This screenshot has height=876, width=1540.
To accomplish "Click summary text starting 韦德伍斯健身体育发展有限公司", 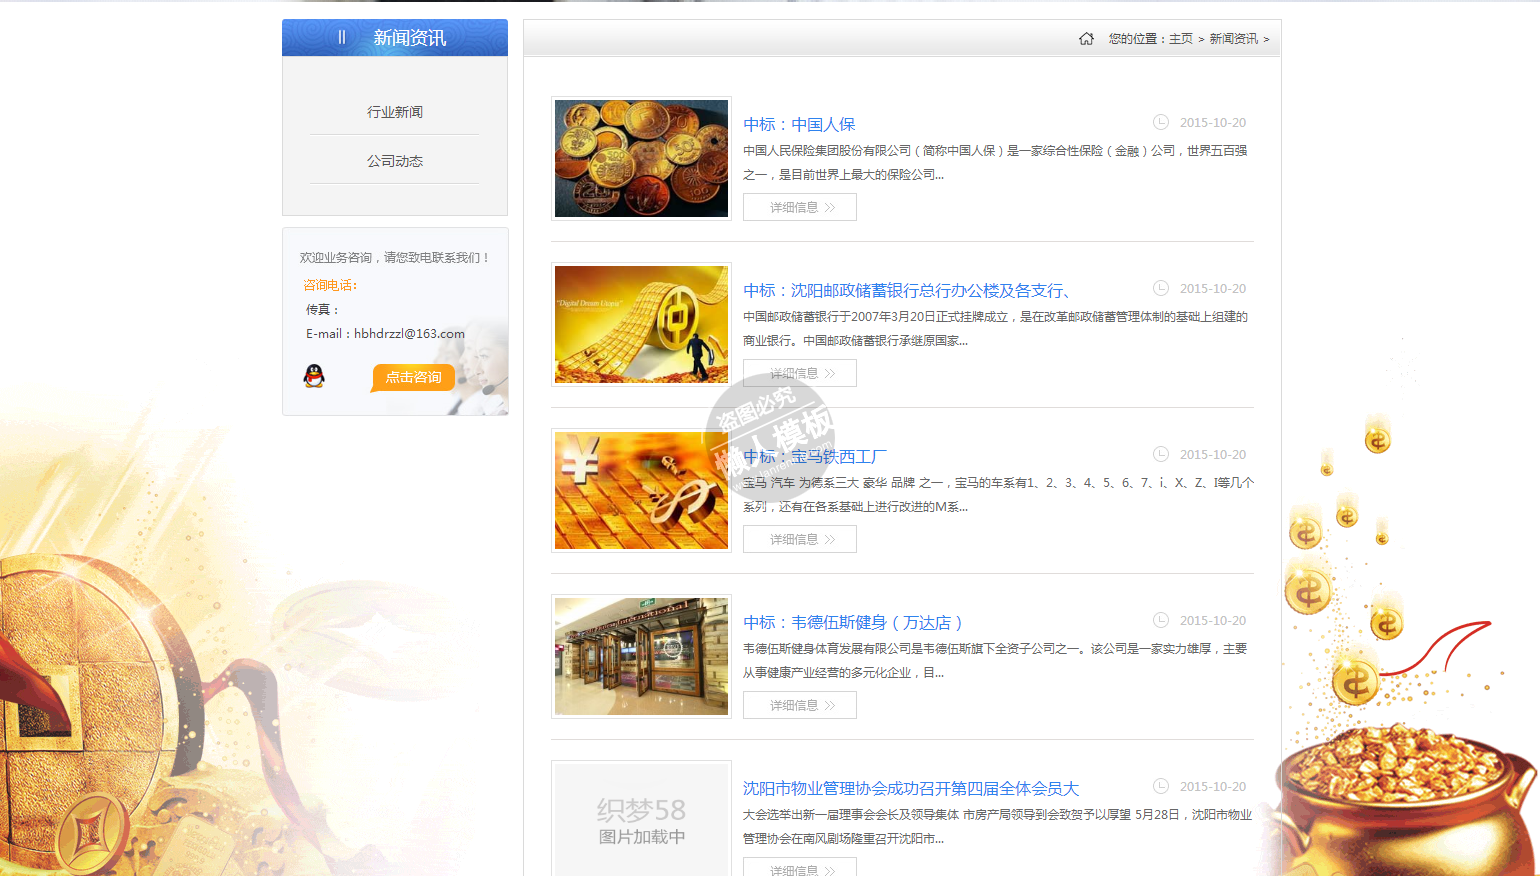I will pyautogui.click(x=995, y=660).
